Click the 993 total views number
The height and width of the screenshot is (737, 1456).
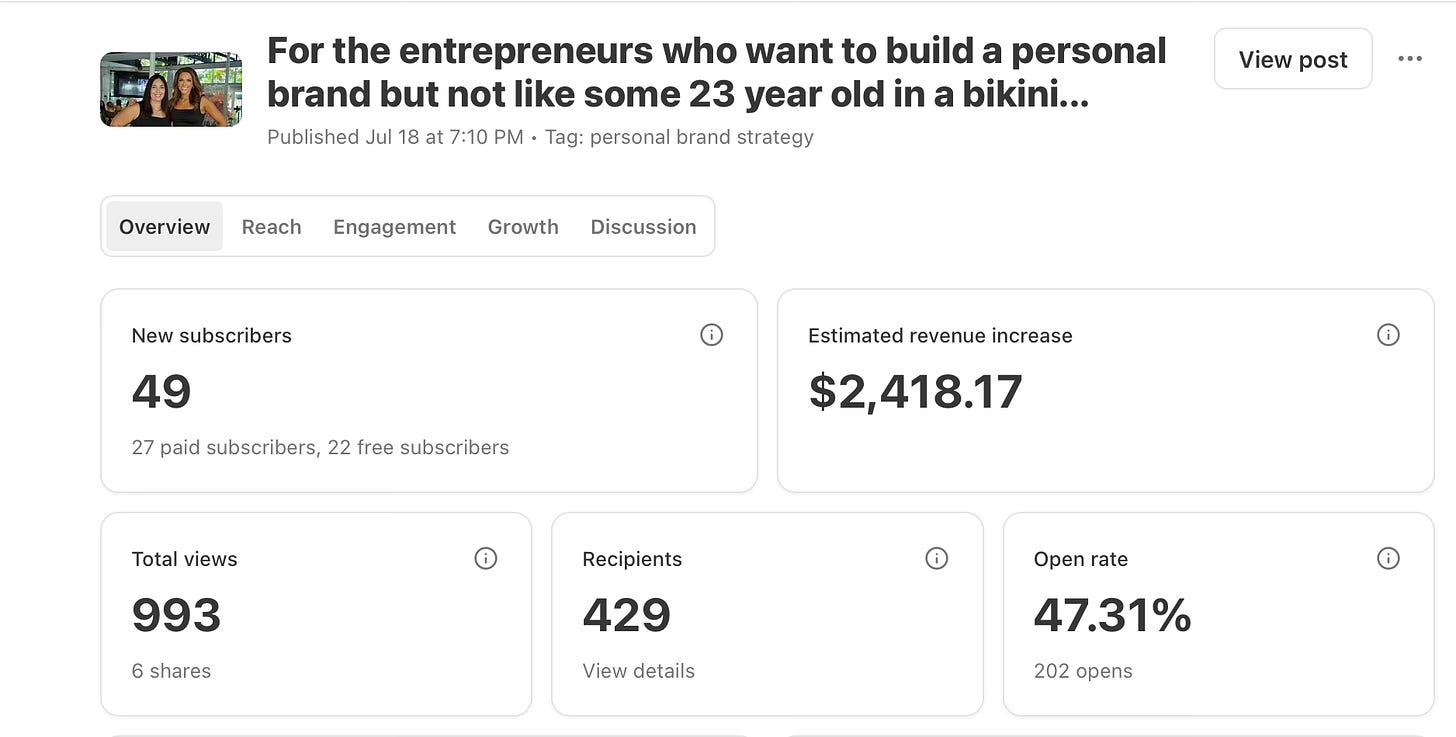(176, 615)
